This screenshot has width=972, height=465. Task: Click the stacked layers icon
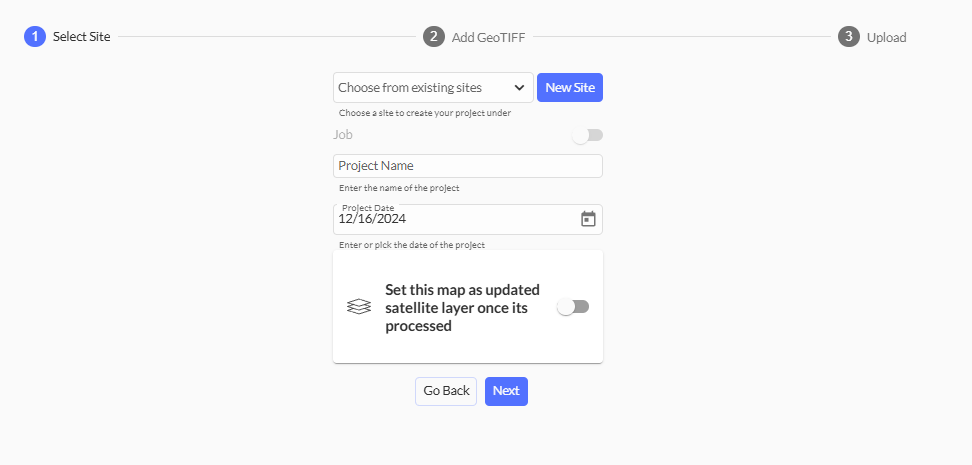coord(359,307)
